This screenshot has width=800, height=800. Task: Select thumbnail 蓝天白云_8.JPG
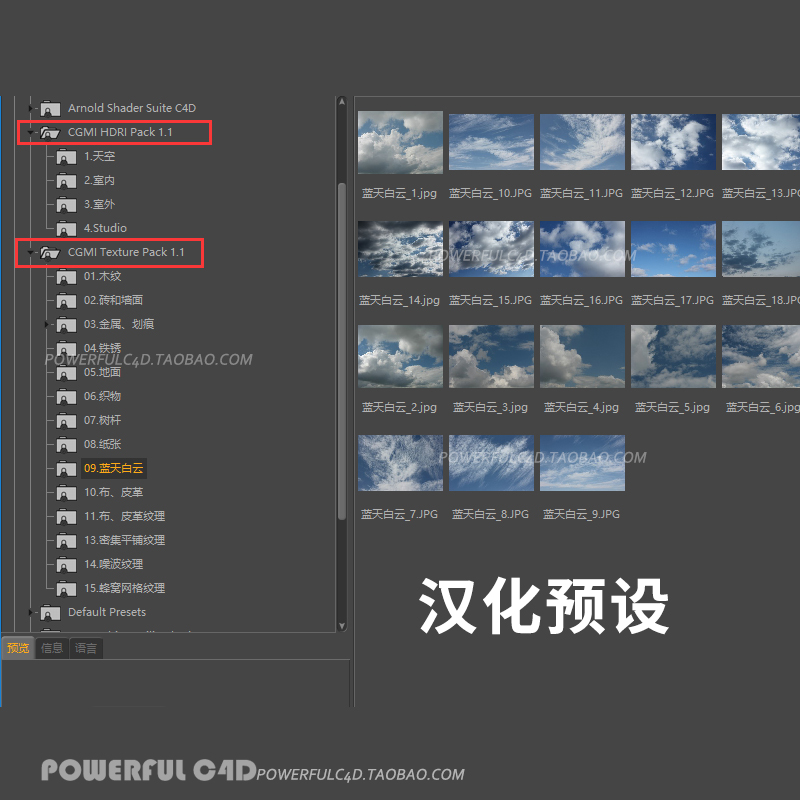coord(491,463)
